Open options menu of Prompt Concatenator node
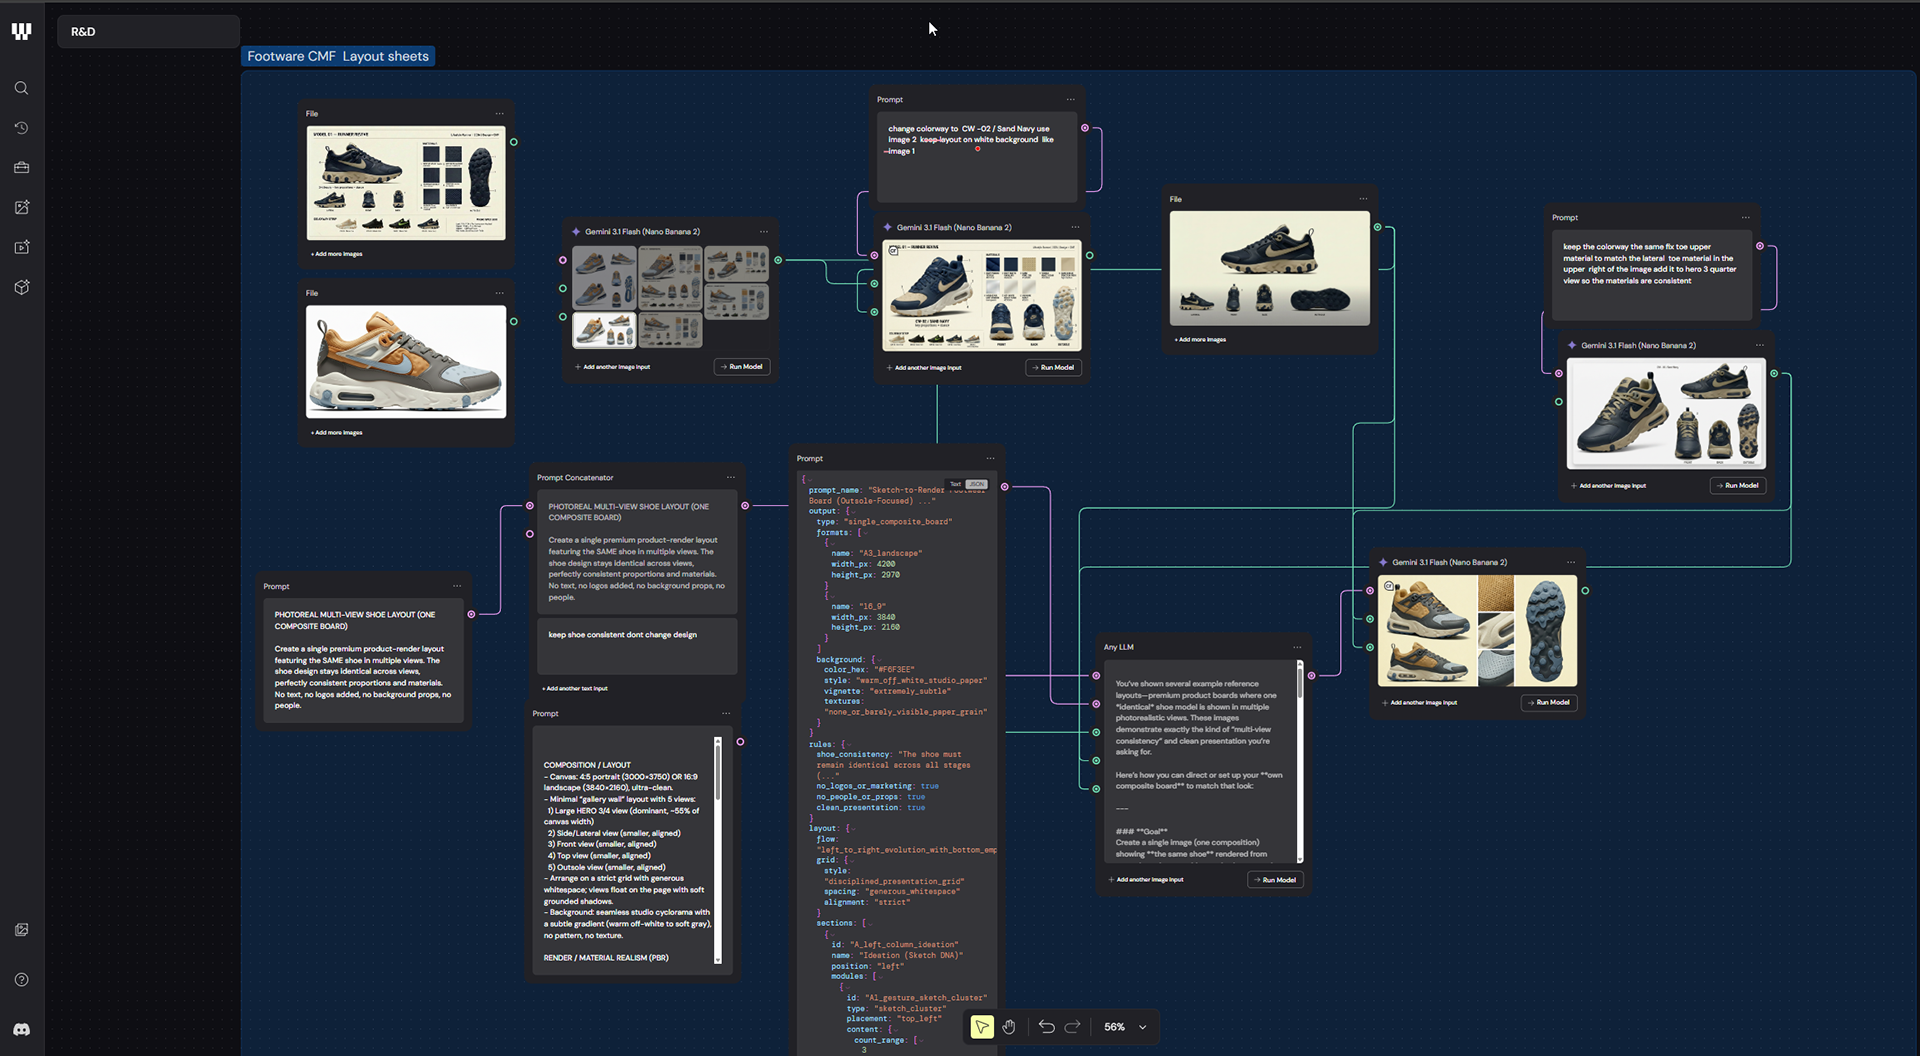Image resolution: width=1920 pixels, height=1056 pixels. 730,477
